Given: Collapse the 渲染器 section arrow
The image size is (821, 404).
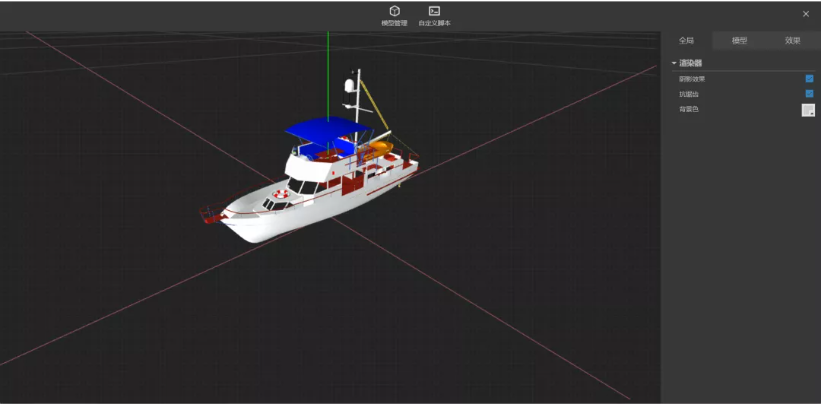Looking at the screenshot, I should [674, 63].
